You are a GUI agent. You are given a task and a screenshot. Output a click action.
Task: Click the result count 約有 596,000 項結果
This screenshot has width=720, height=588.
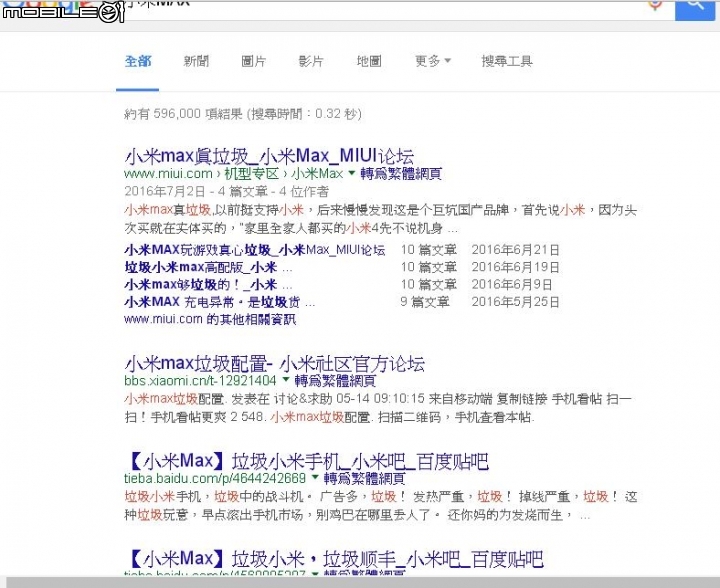coord(184,114)
